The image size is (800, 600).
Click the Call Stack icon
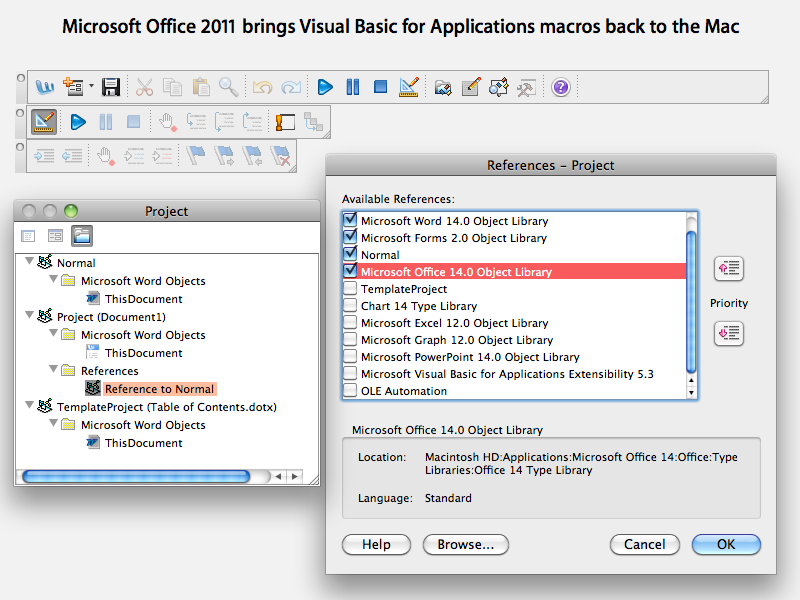pyautogui.click(x=313, y=122)
